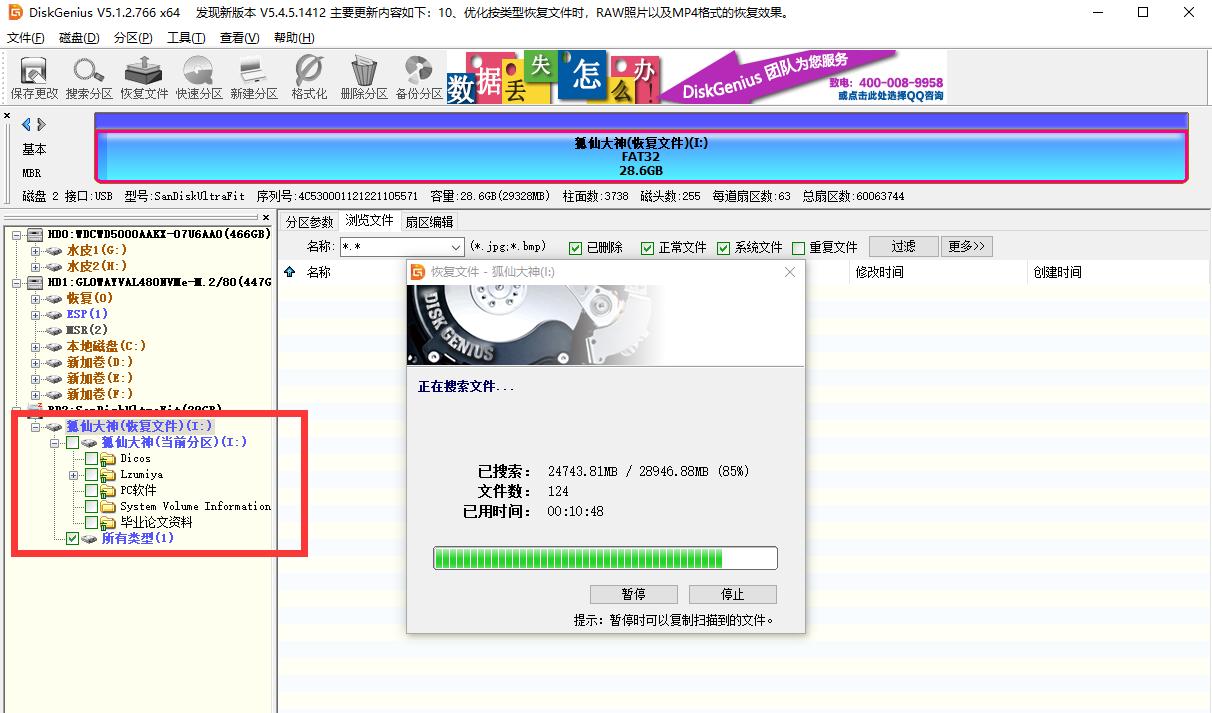Uncheck the 所有类型(1) checkbox
1212x713 pixels.
click(72, 539)
